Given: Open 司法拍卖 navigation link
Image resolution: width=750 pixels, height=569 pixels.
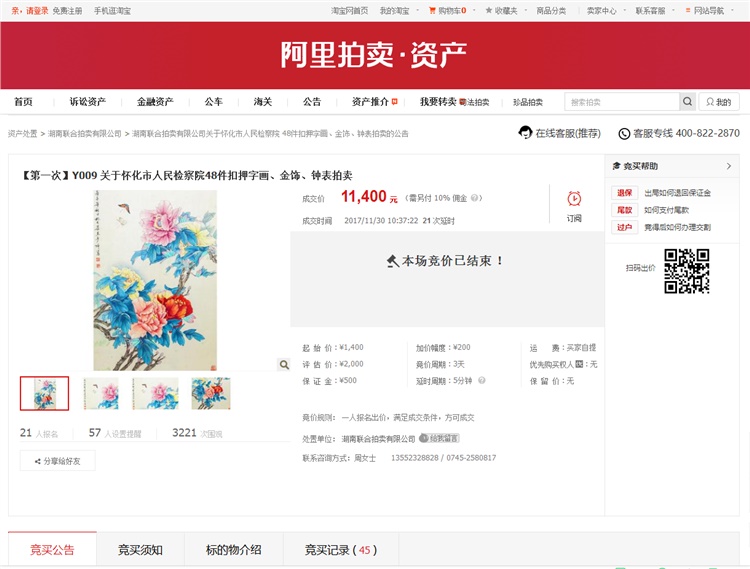Looking at the screenshot, I should 475,102.
